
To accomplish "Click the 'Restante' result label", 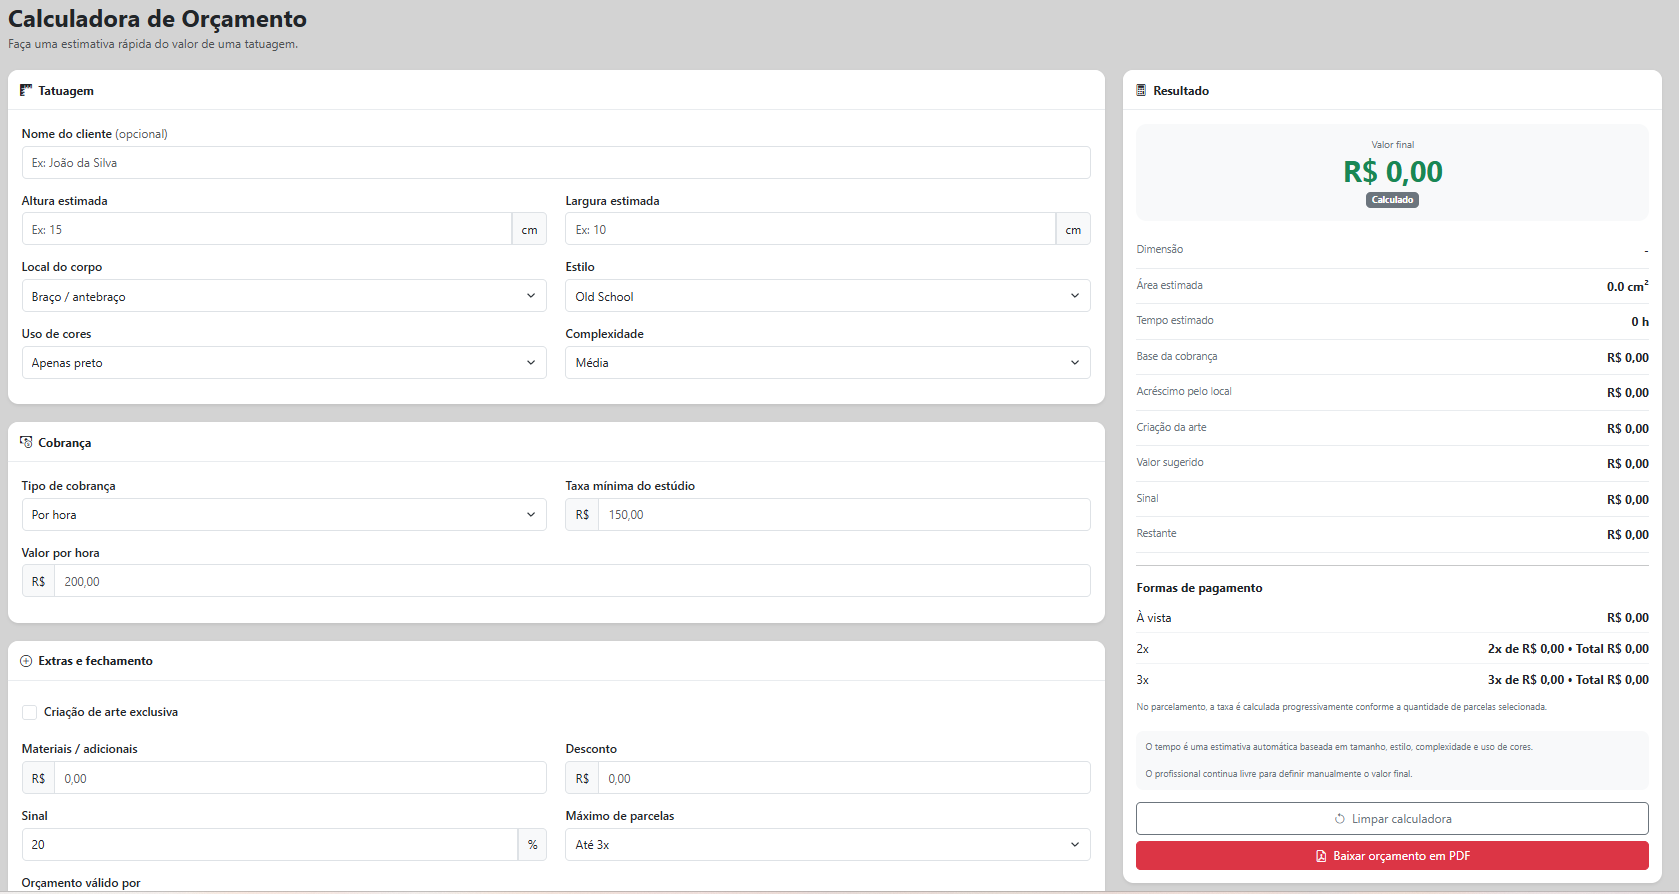I will coord(1156,533).
